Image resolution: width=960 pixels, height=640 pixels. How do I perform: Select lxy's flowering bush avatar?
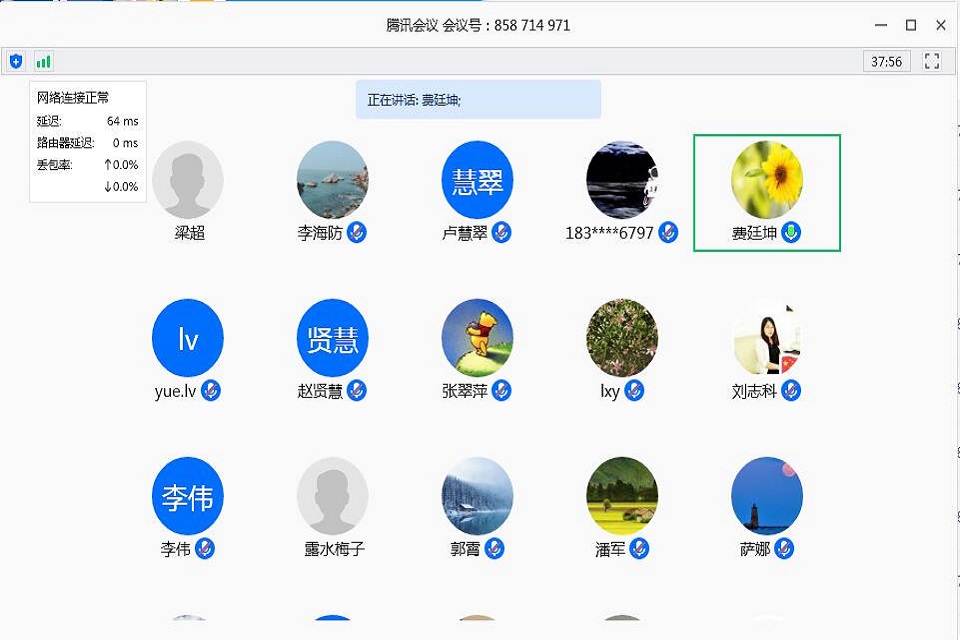(x=622, y=338)
